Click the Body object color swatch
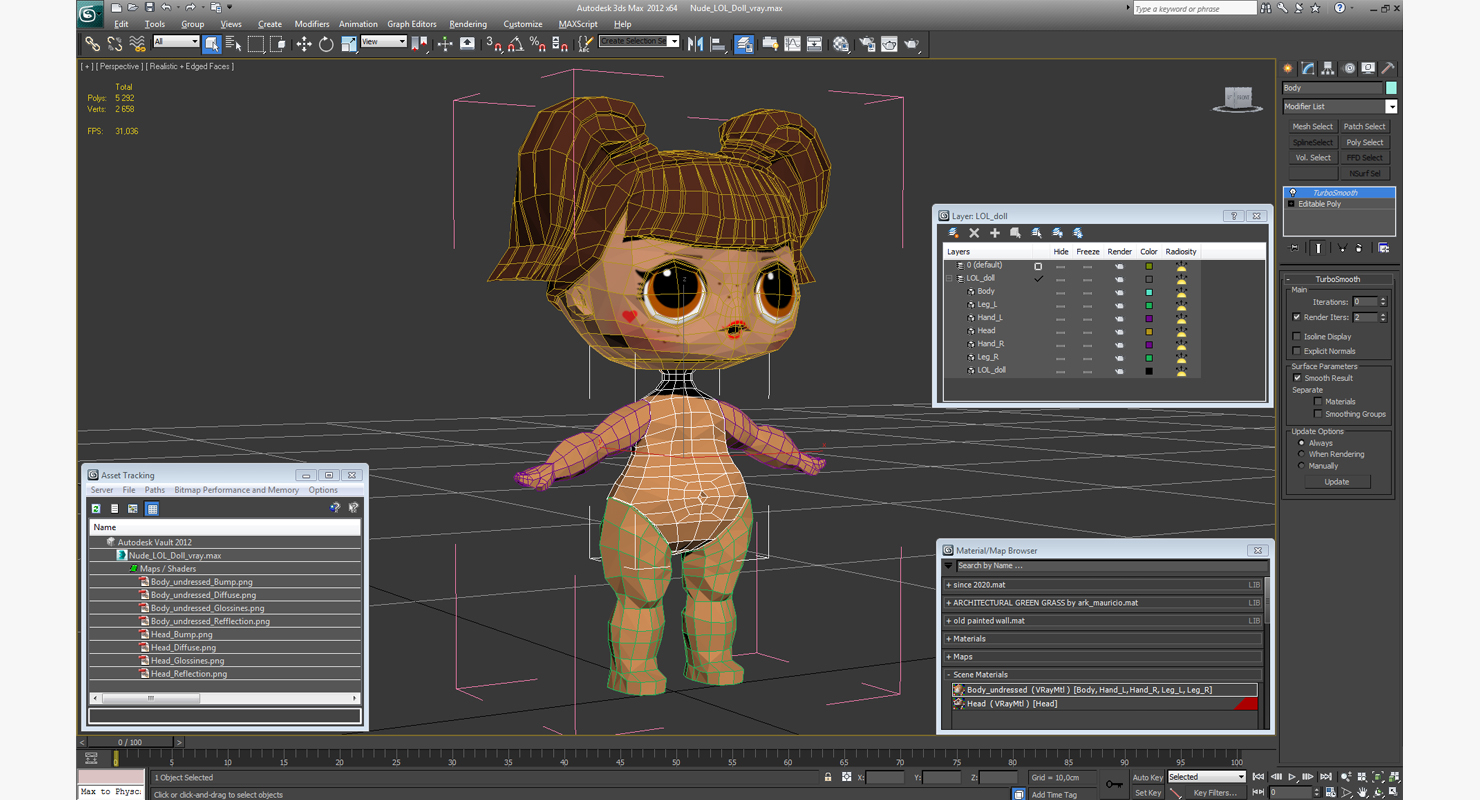The image size is (1480, 800). (x=1391, y=88)
